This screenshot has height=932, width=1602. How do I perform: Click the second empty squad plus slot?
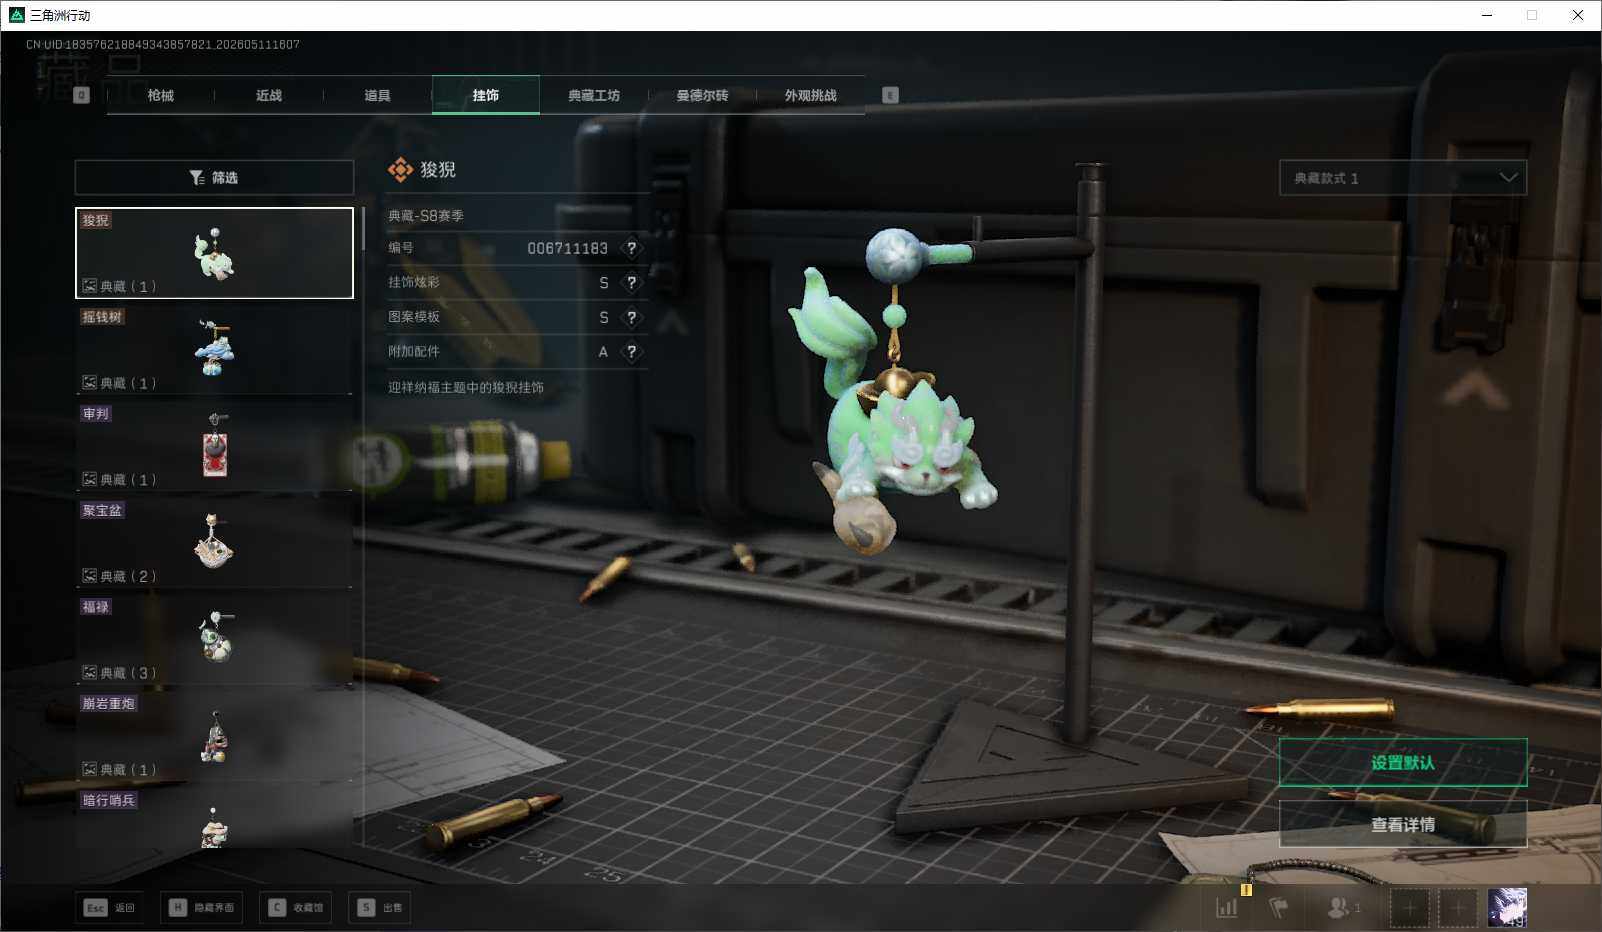click(x=1458, y=908)
